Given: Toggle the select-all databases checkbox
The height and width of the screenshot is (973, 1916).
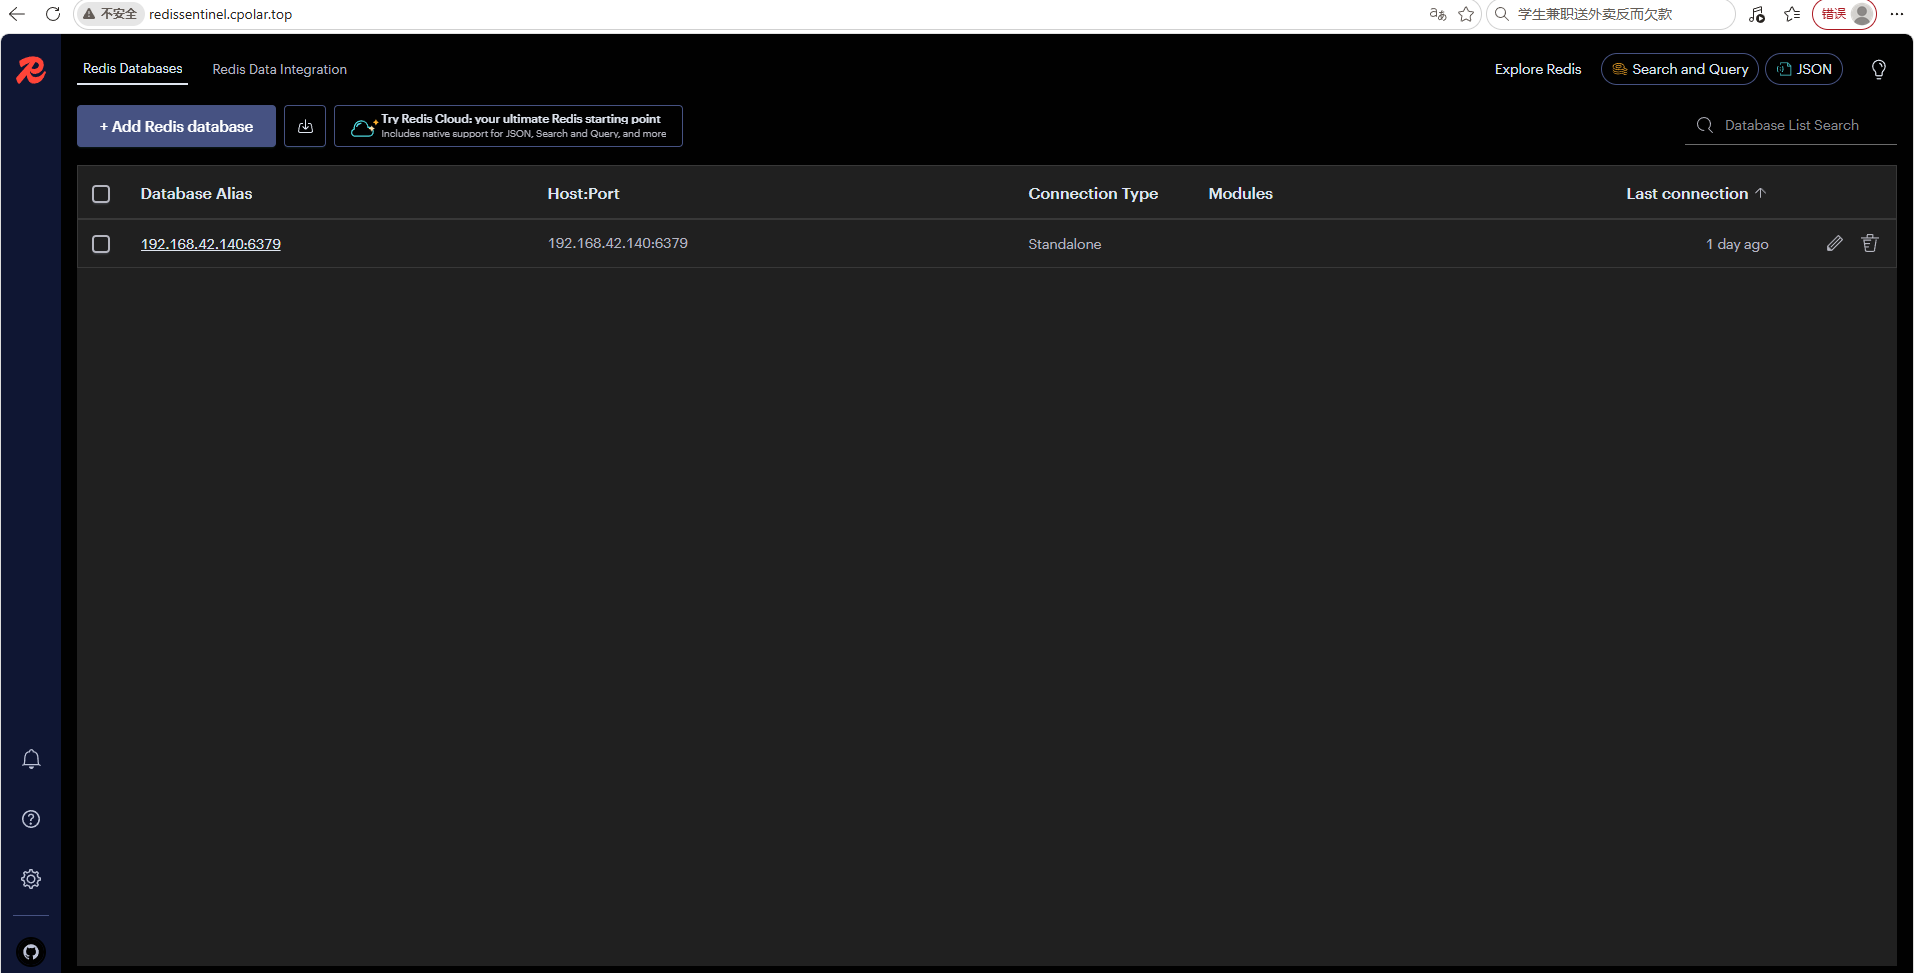Looking at the screenshot, I should [101, 194].
